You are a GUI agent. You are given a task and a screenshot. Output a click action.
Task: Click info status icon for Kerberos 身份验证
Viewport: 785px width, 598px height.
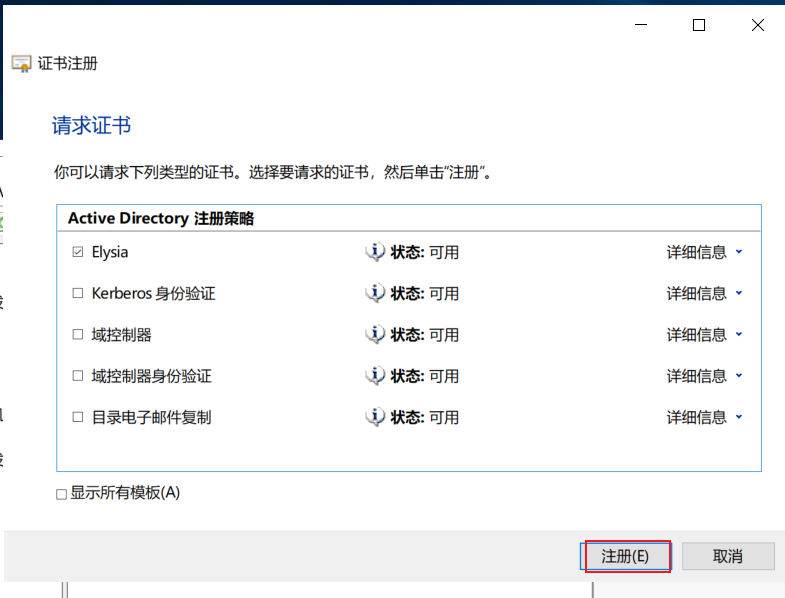click(x=375, y=293)
